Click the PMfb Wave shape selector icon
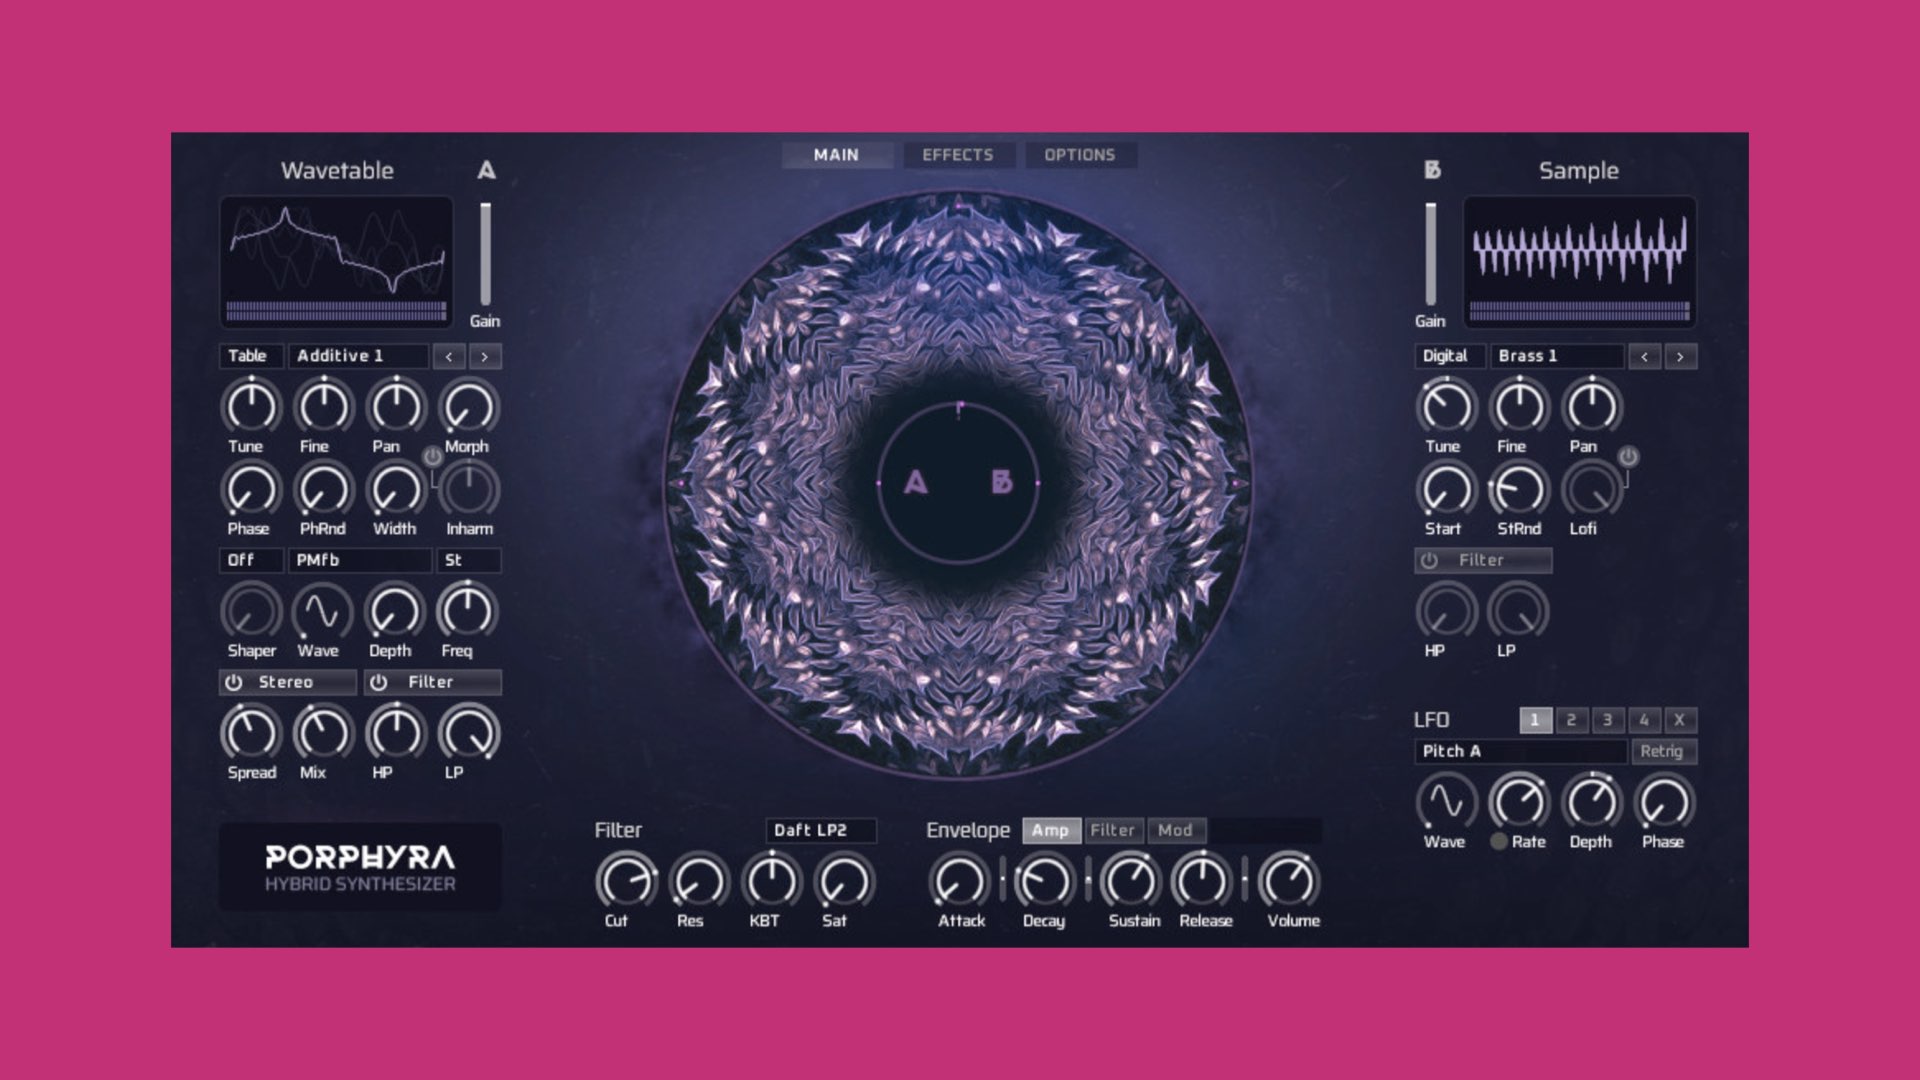Viewport: 1920px width, 1080px height. (x=321, y=611)
